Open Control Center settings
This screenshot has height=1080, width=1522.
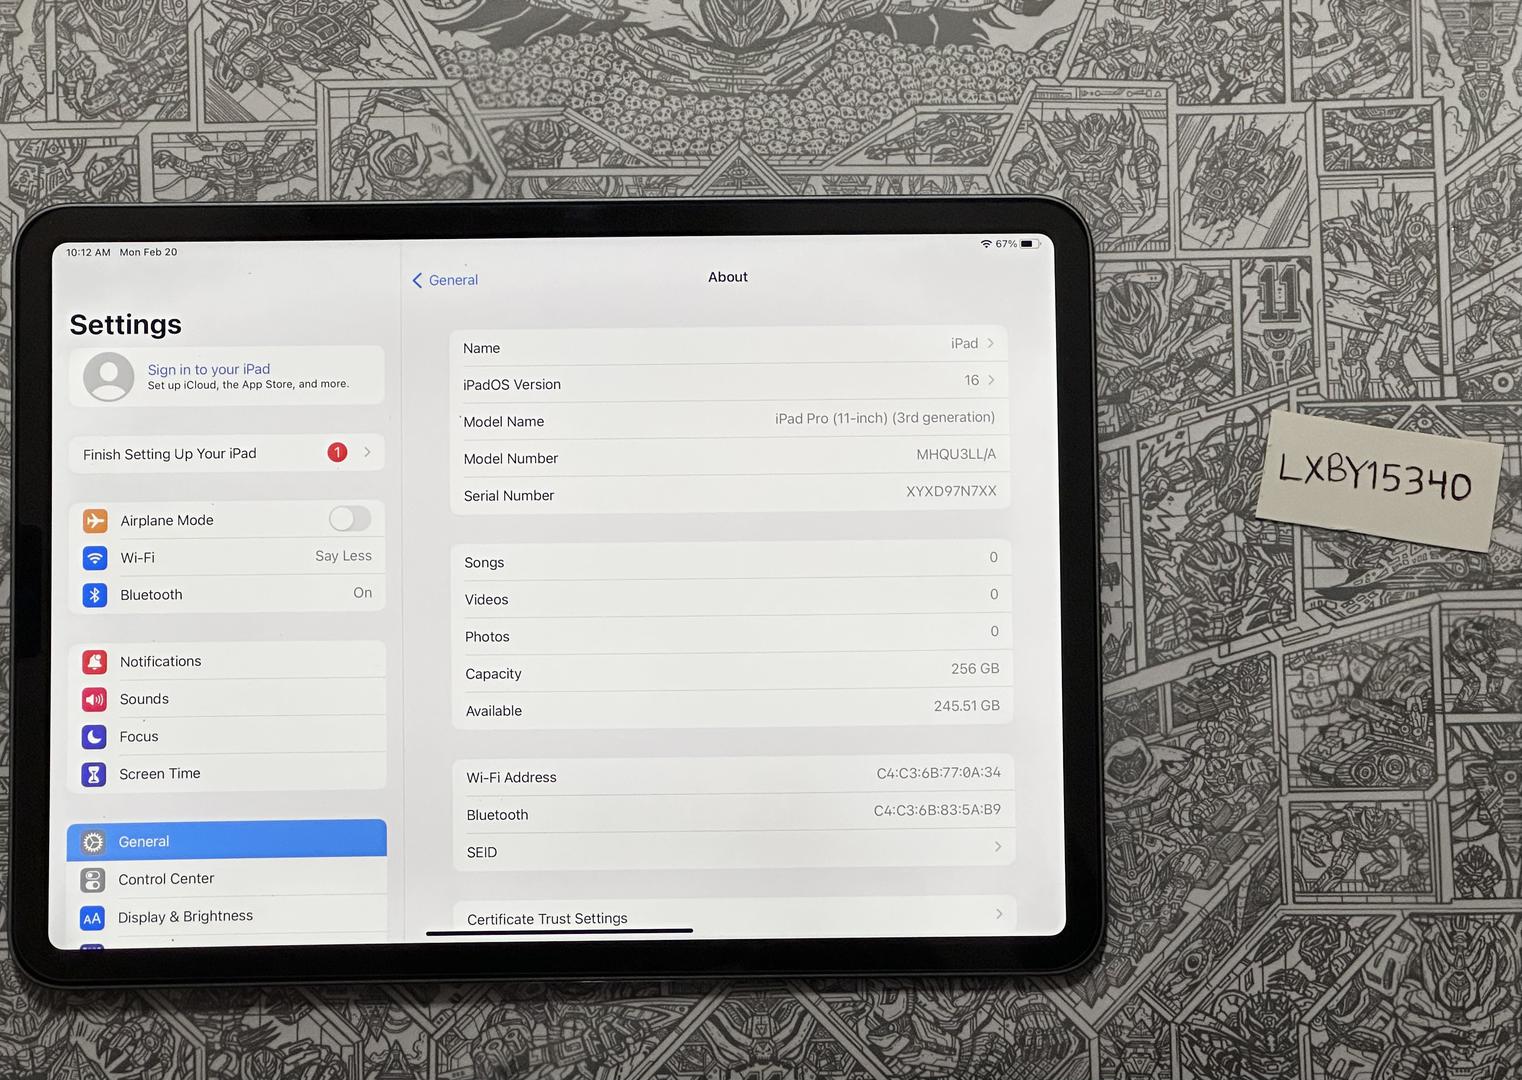[x=227, y=879]
